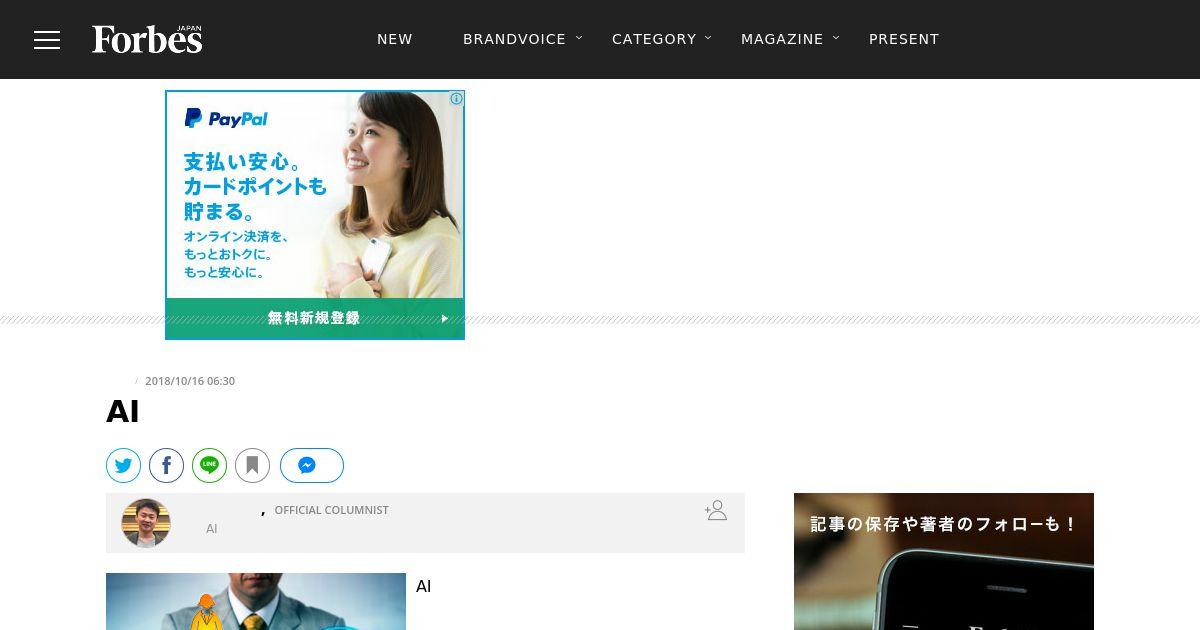
Task: Share the article on Facebook
Action: point(167,465)
